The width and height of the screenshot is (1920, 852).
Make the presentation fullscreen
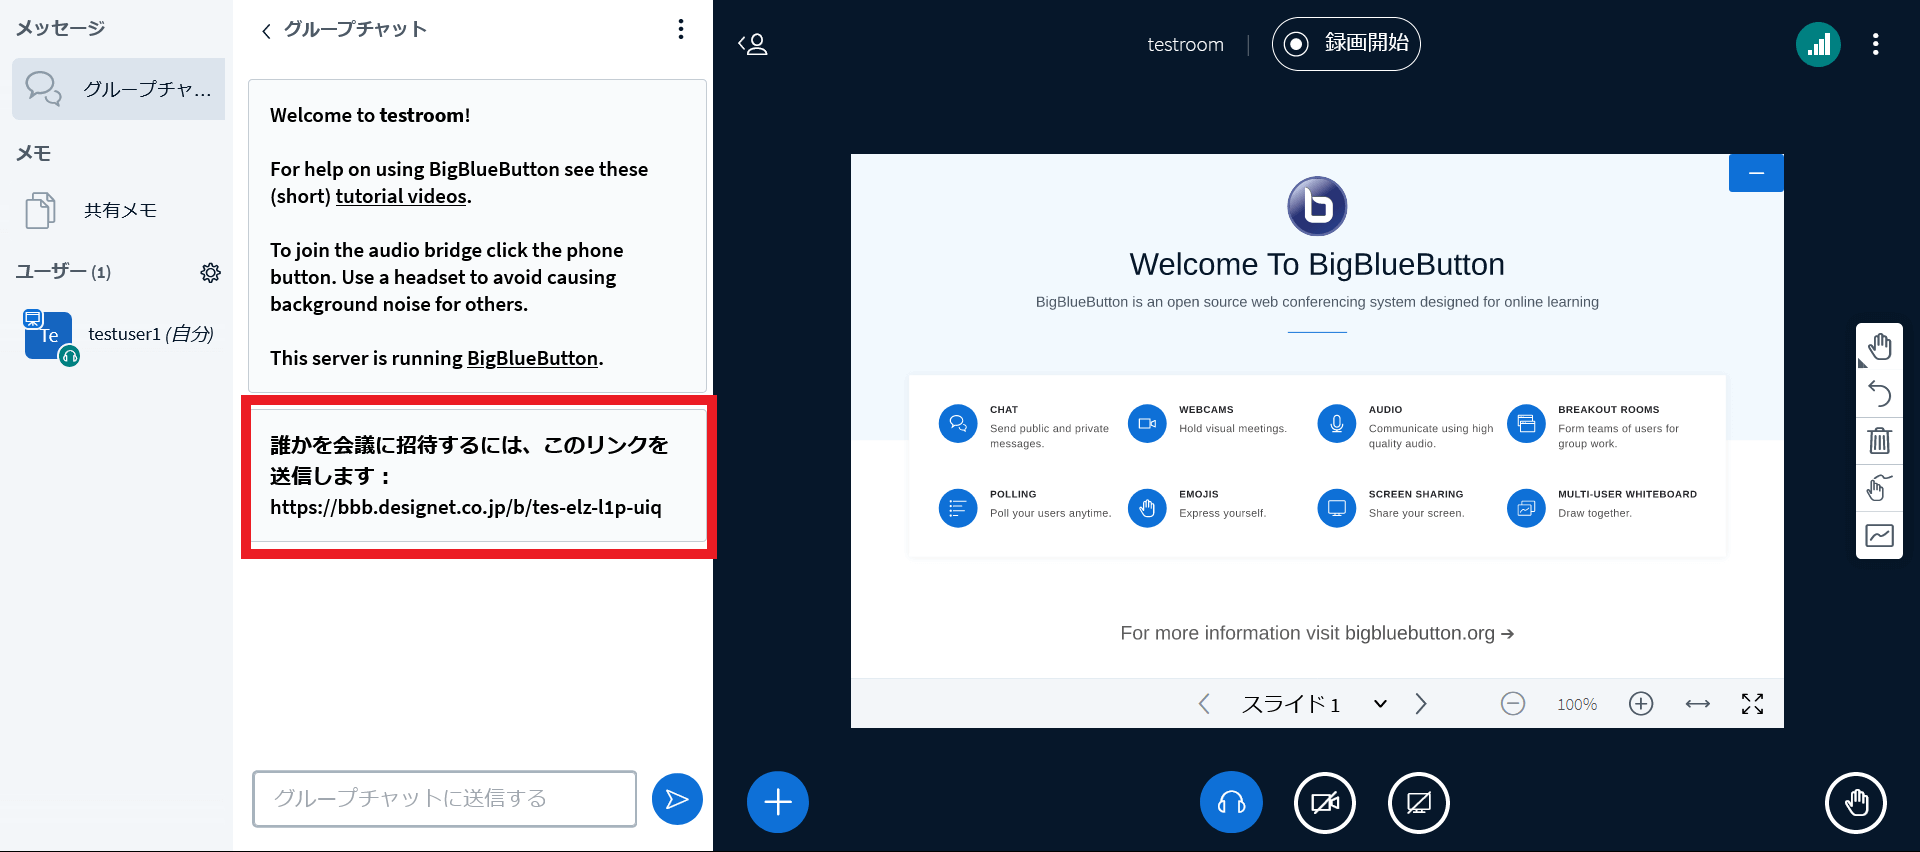tap(1752, 704)
